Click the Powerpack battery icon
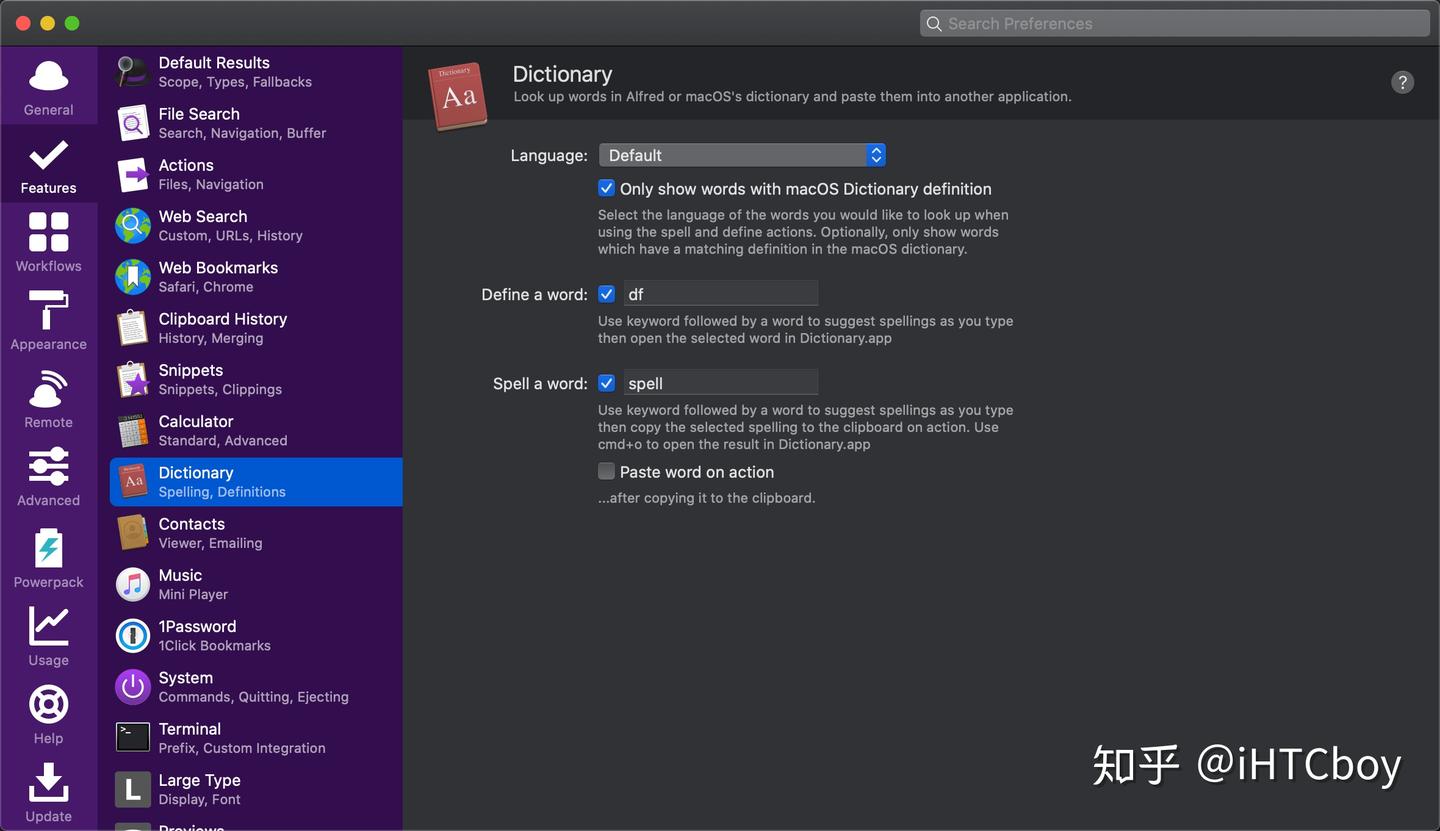Image resolution: width=1440 pixels, height=831 pixels. [48, 549]
